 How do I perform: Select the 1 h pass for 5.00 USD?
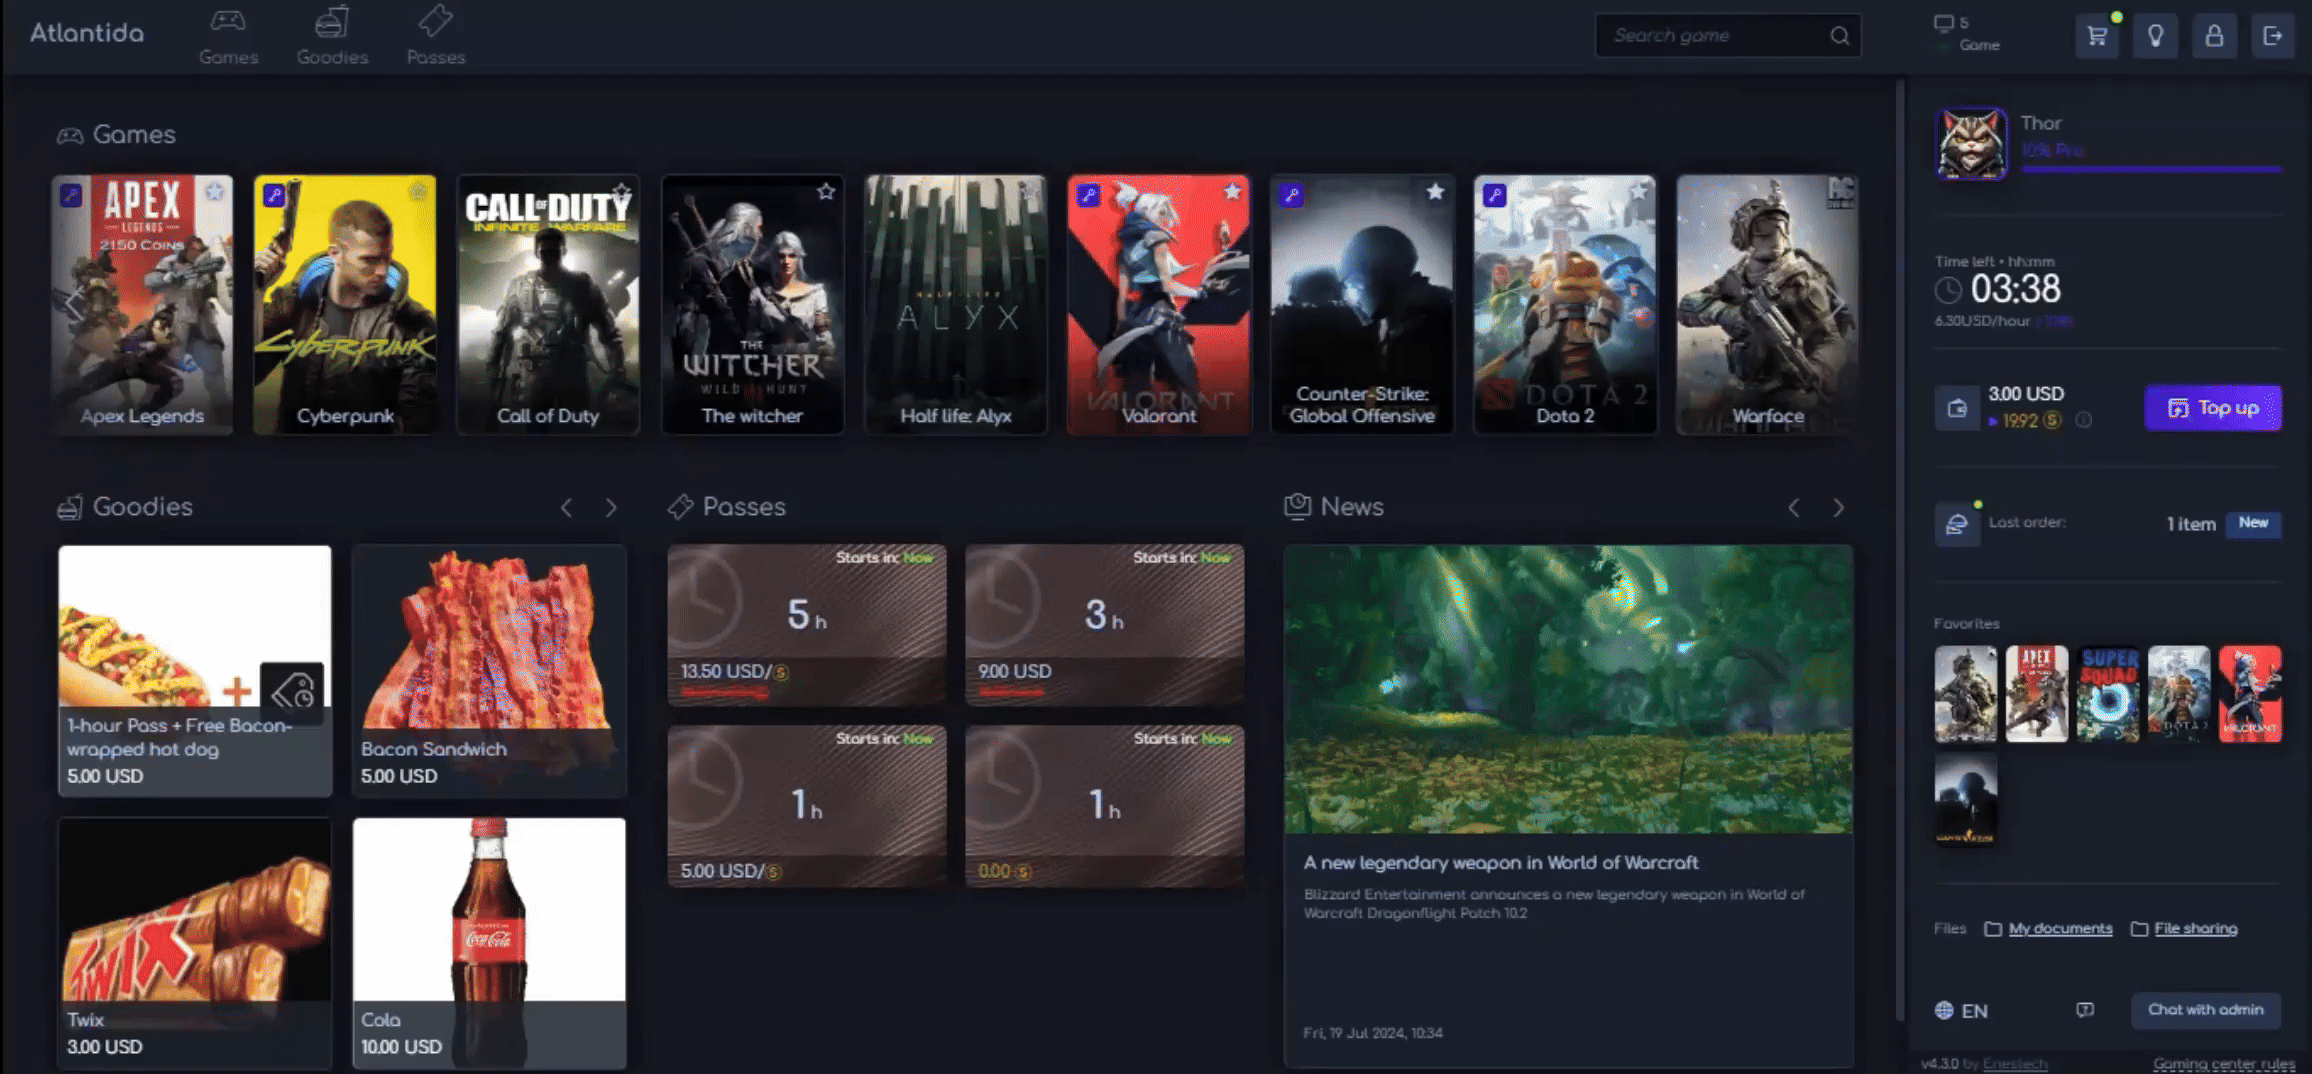(807, 806)
